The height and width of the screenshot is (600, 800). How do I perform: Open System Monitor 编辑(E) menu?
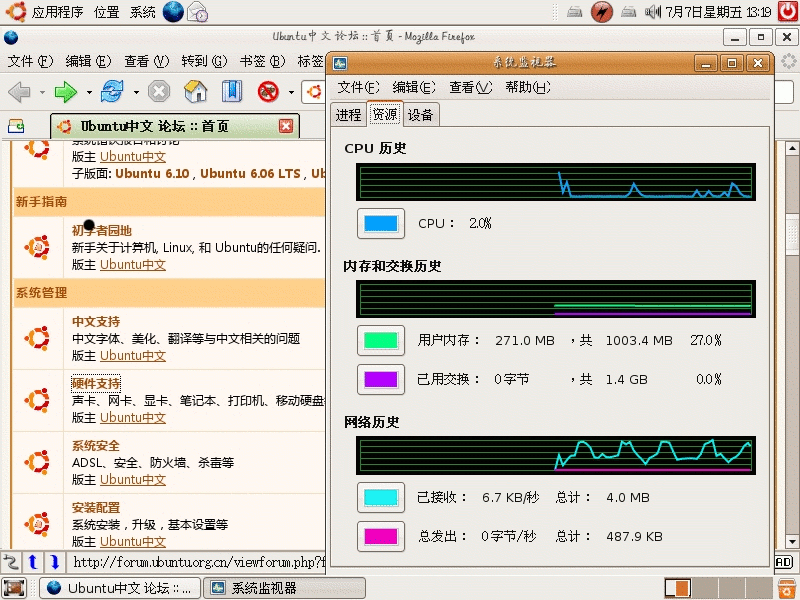414,88
